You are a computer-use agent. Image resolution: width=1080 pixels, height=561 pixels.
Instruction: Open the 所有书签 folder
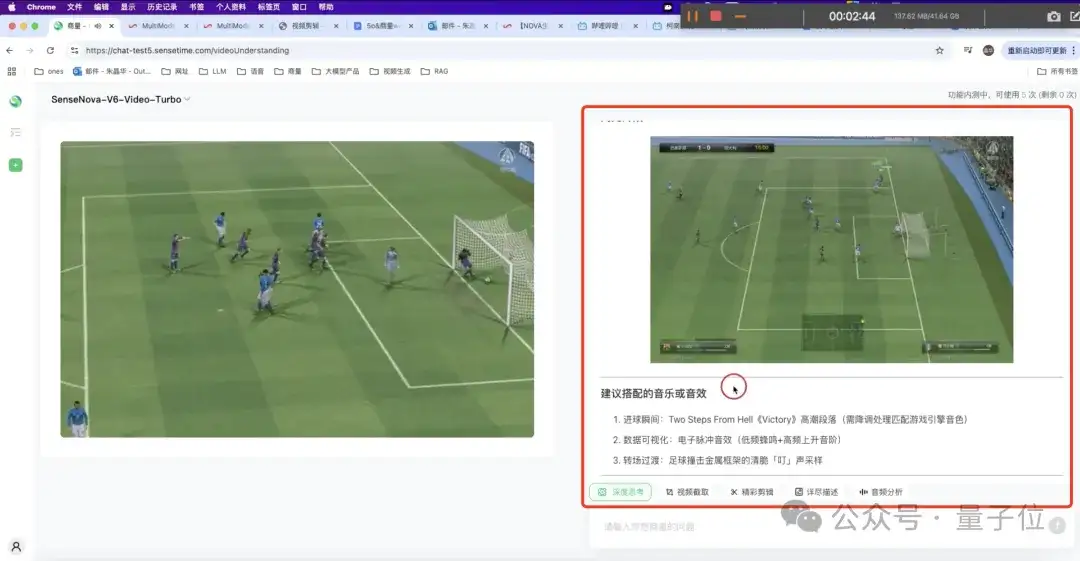coord(1057,71)
